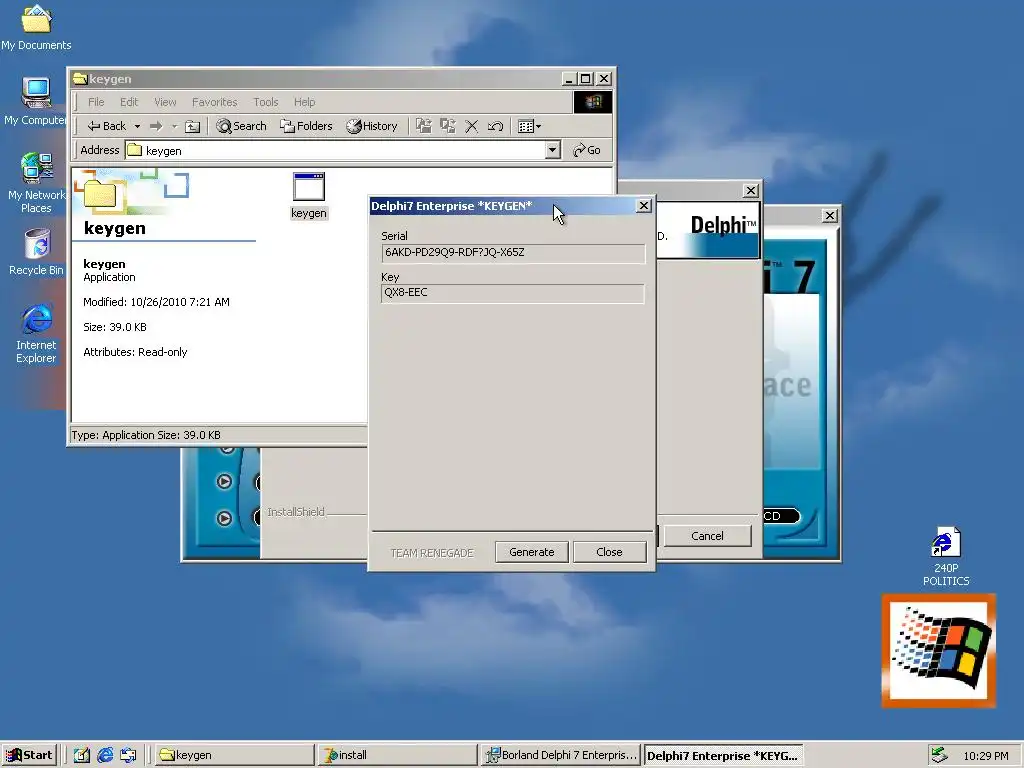Switch to keygen folder taskbar button
The image size is (1024, 768).
pos(234,755)
